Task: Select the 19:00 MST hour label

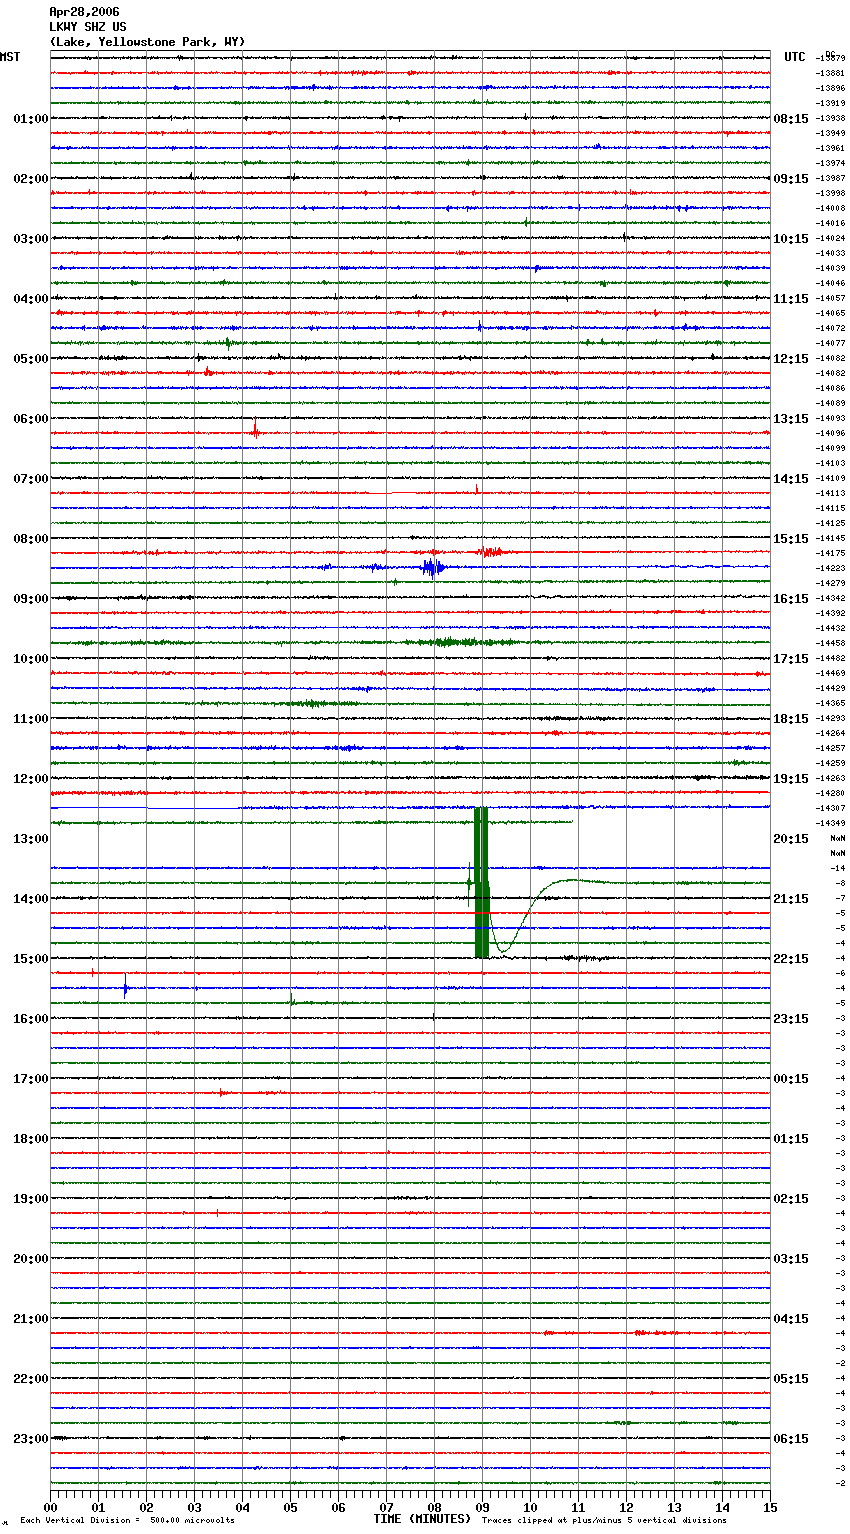Action: point(31,1199)
